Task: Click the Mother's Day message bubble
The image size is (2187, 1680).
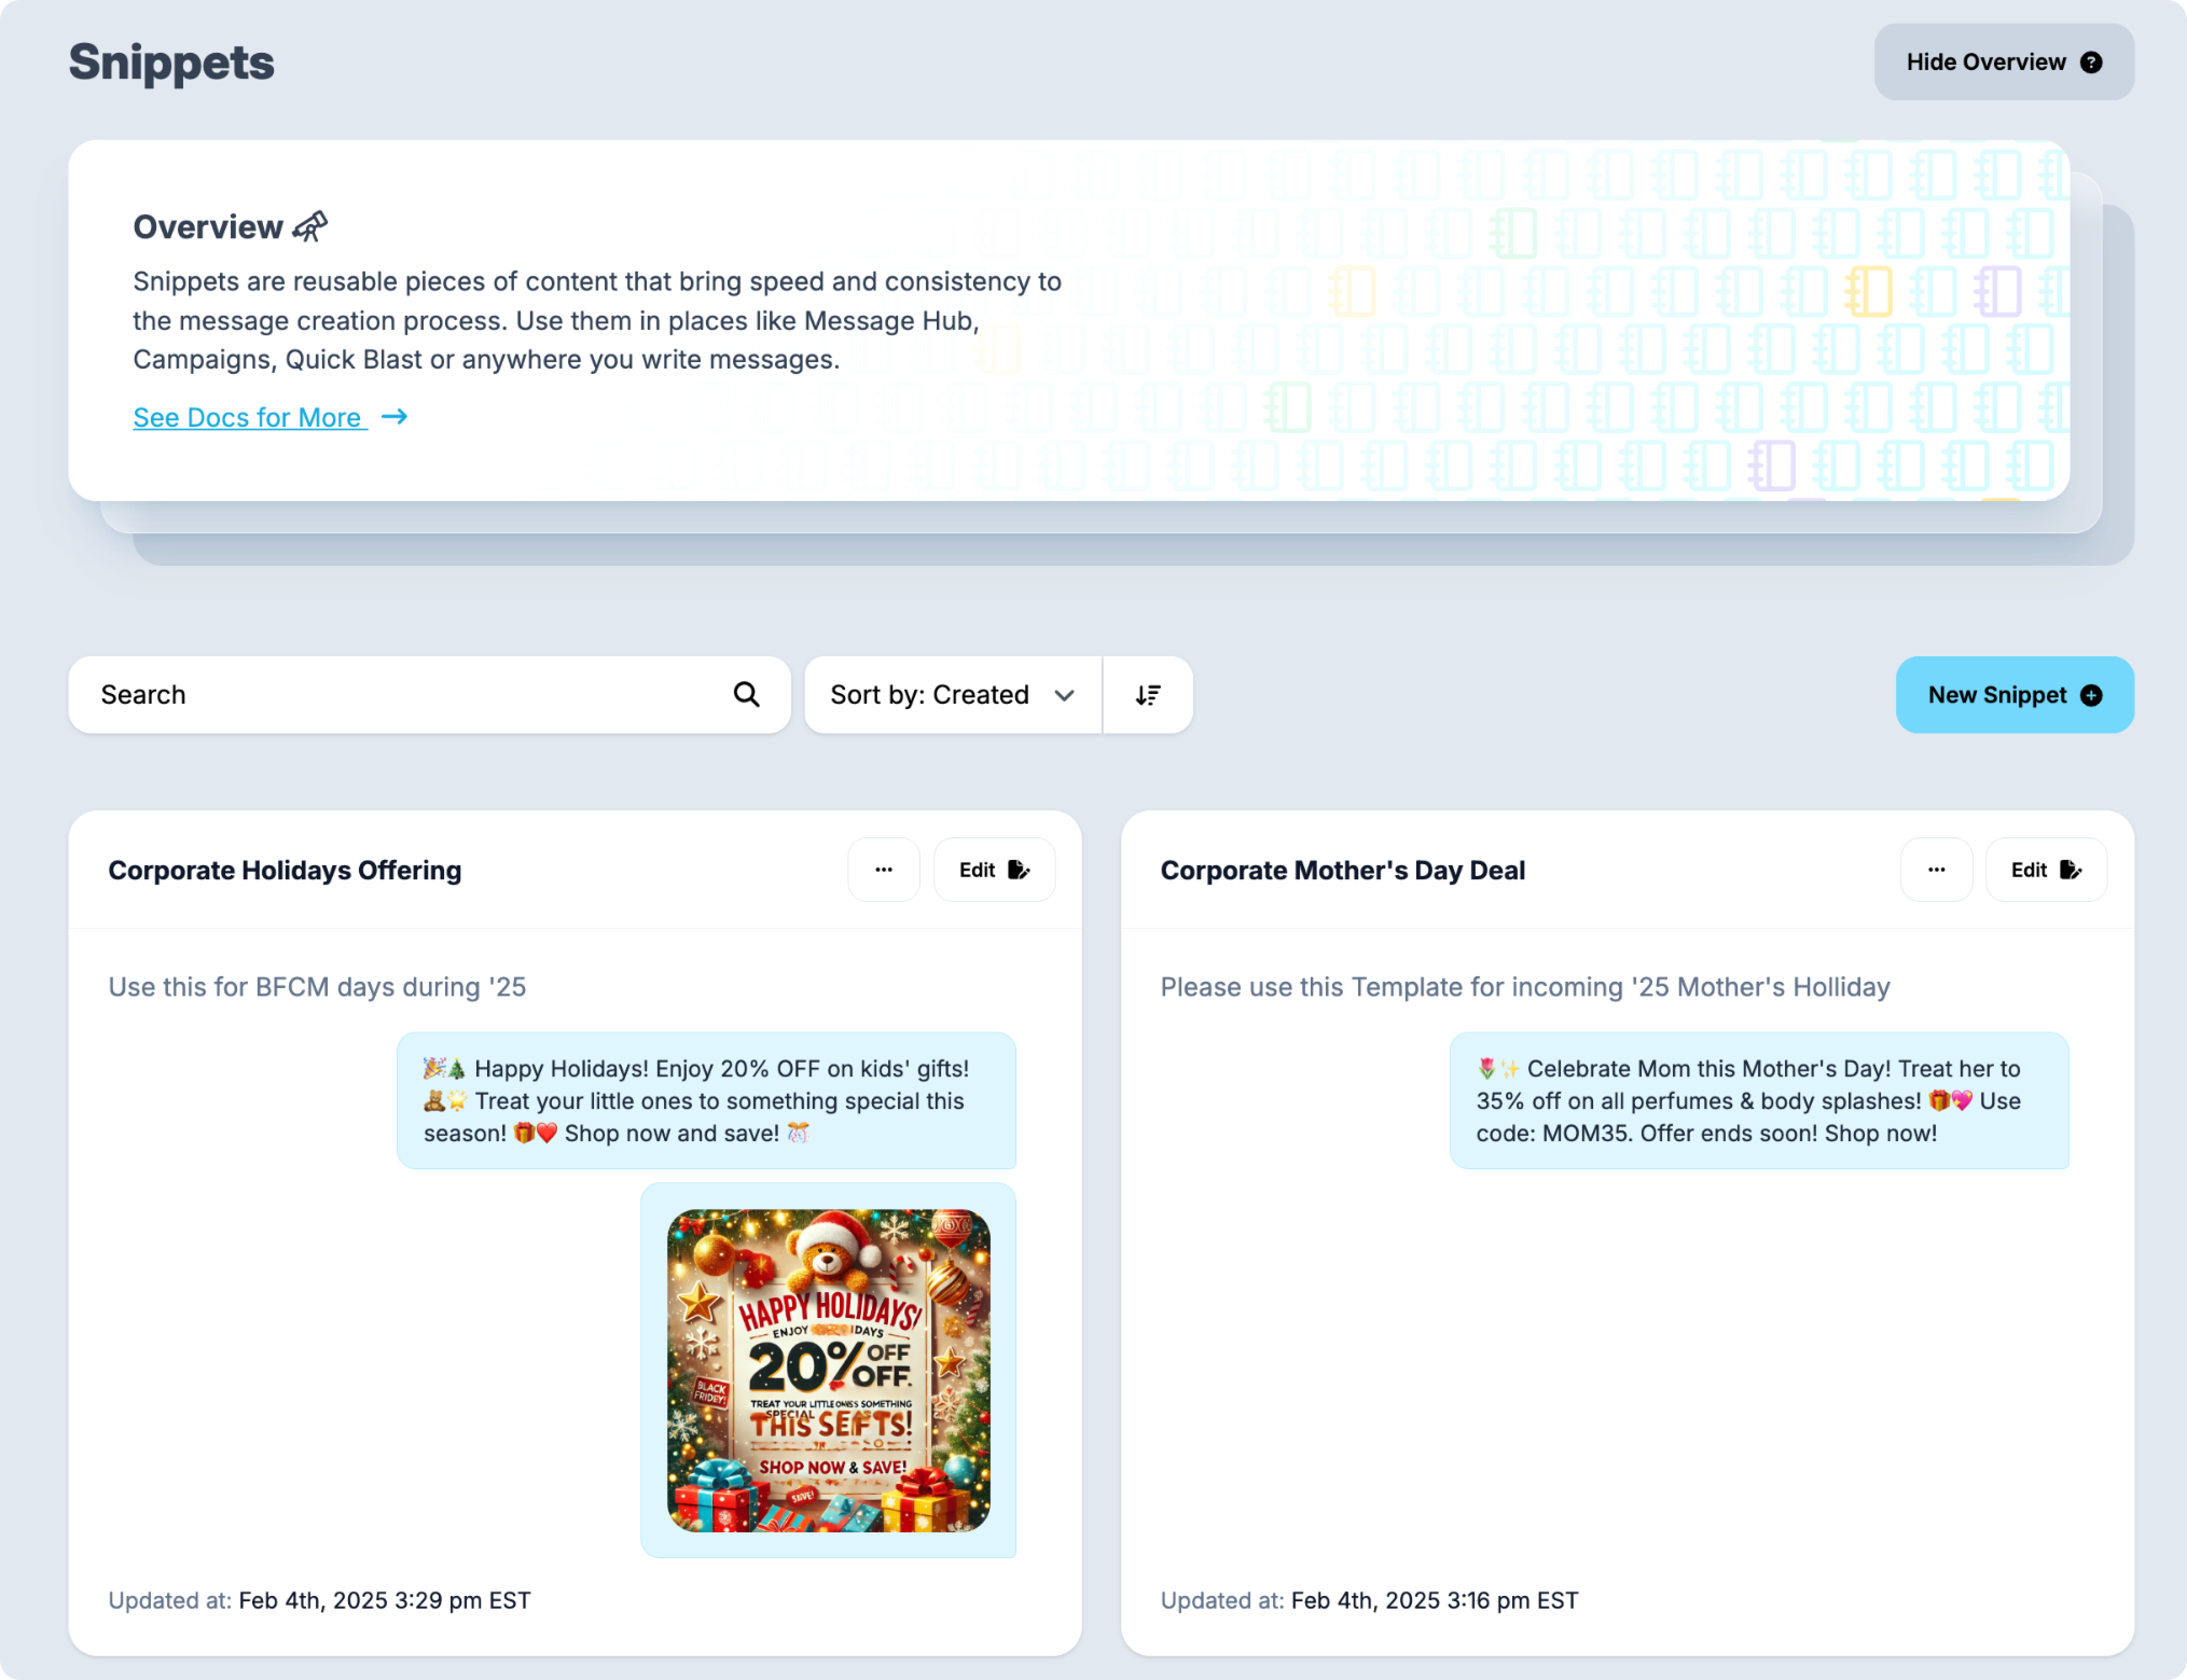Action: 1758,1100
